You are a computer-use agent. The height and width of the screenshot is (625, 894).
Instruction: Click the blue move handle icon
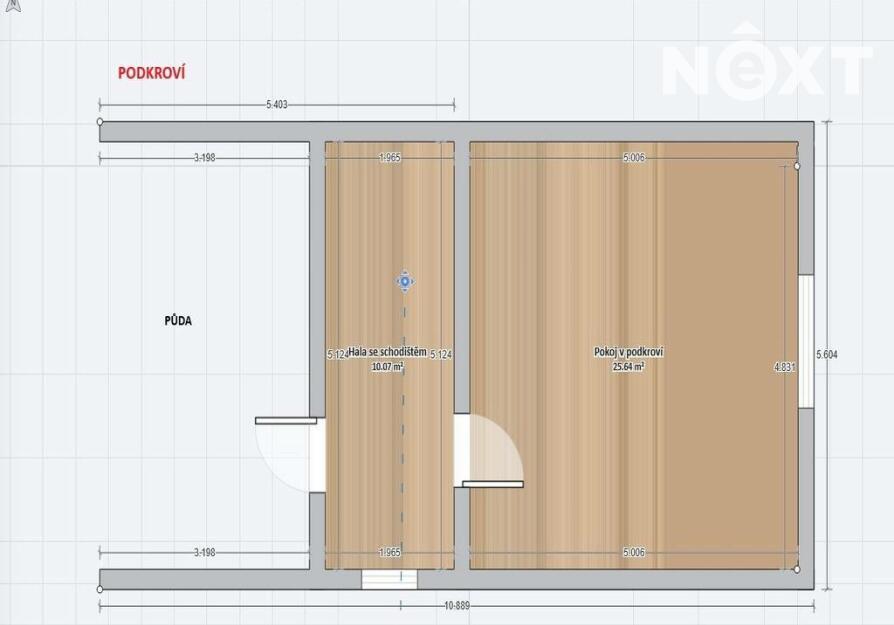click(x=404, y=282)
